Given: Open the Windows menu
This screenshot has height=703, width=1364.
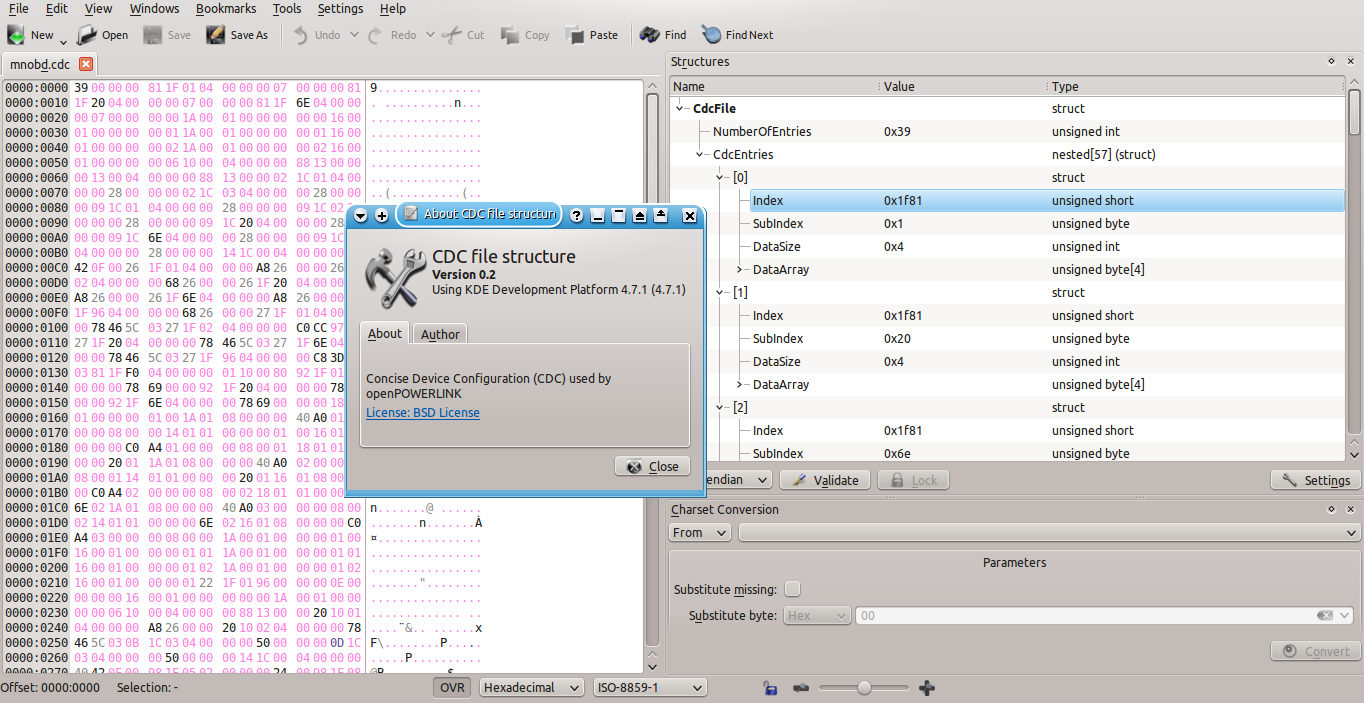Looking at the screenshot, I should point(155,8).
